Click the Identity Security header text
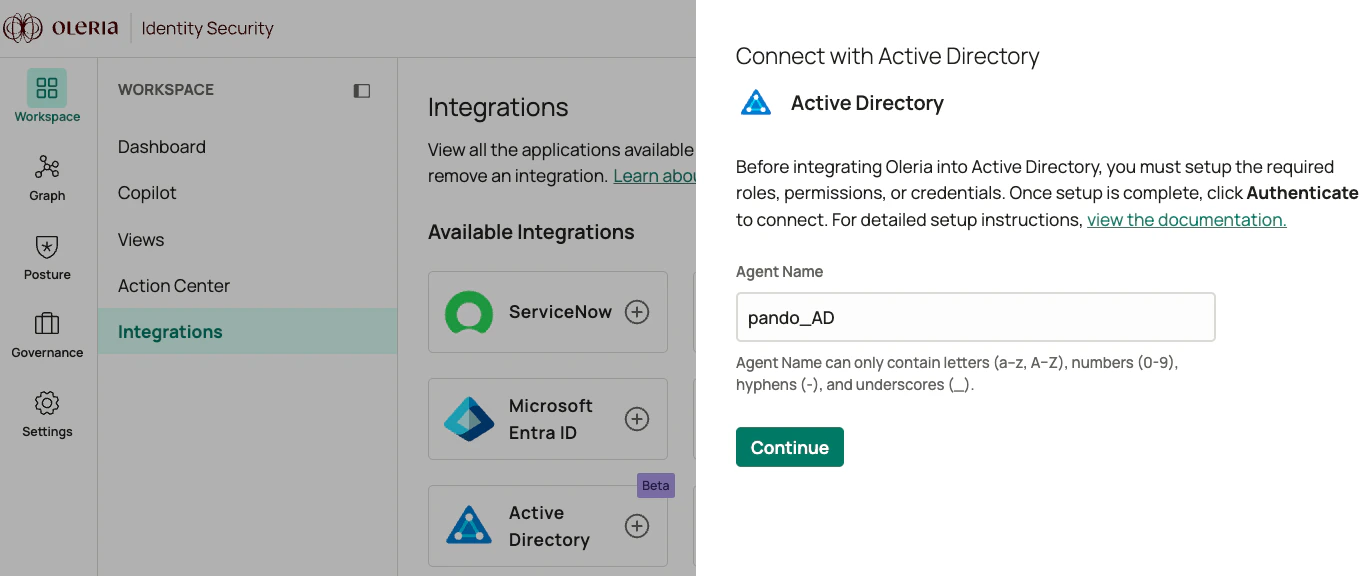The image size is (1365, 576). coord(208,28)
